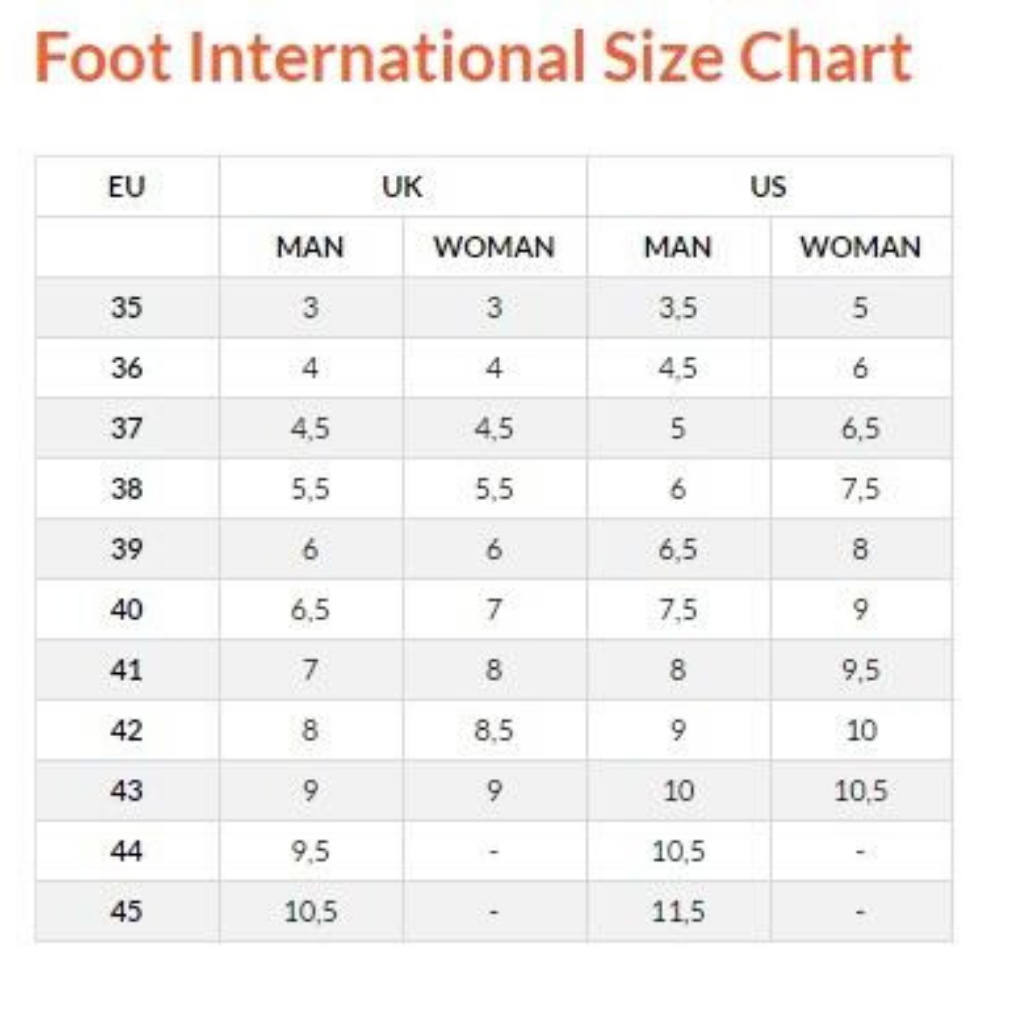Click EU size 38 row label
Viewport: 1024px width, 1024px height.
pos(127,489)
